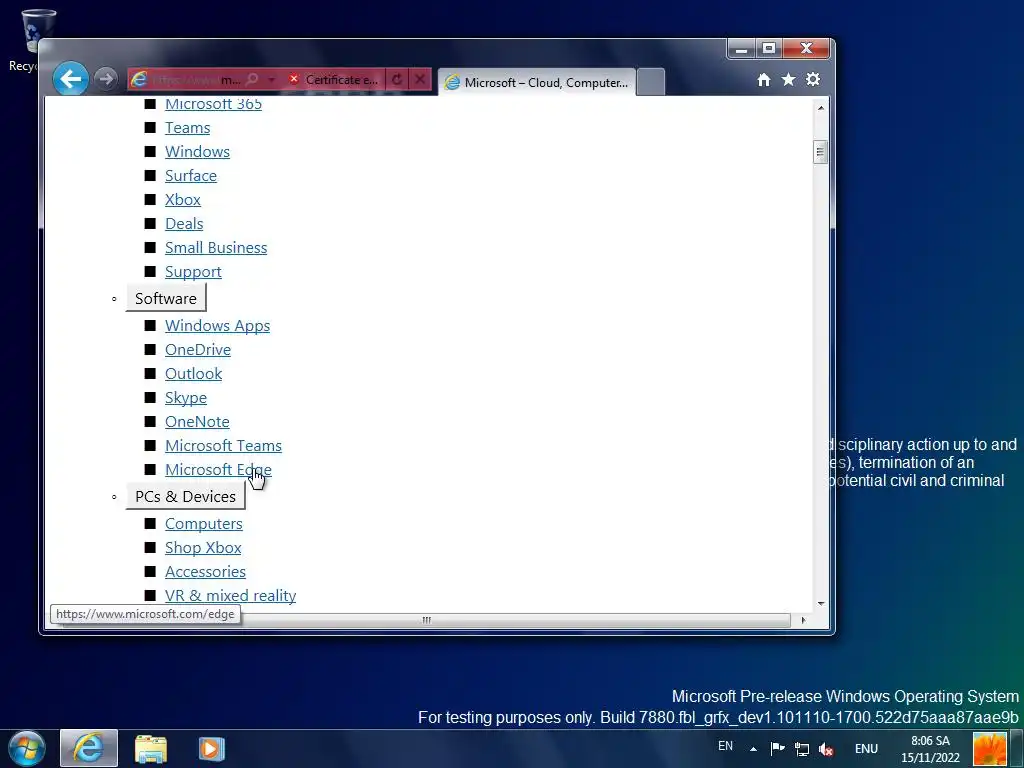Click the muted volume speaker icon

point(826,749)
